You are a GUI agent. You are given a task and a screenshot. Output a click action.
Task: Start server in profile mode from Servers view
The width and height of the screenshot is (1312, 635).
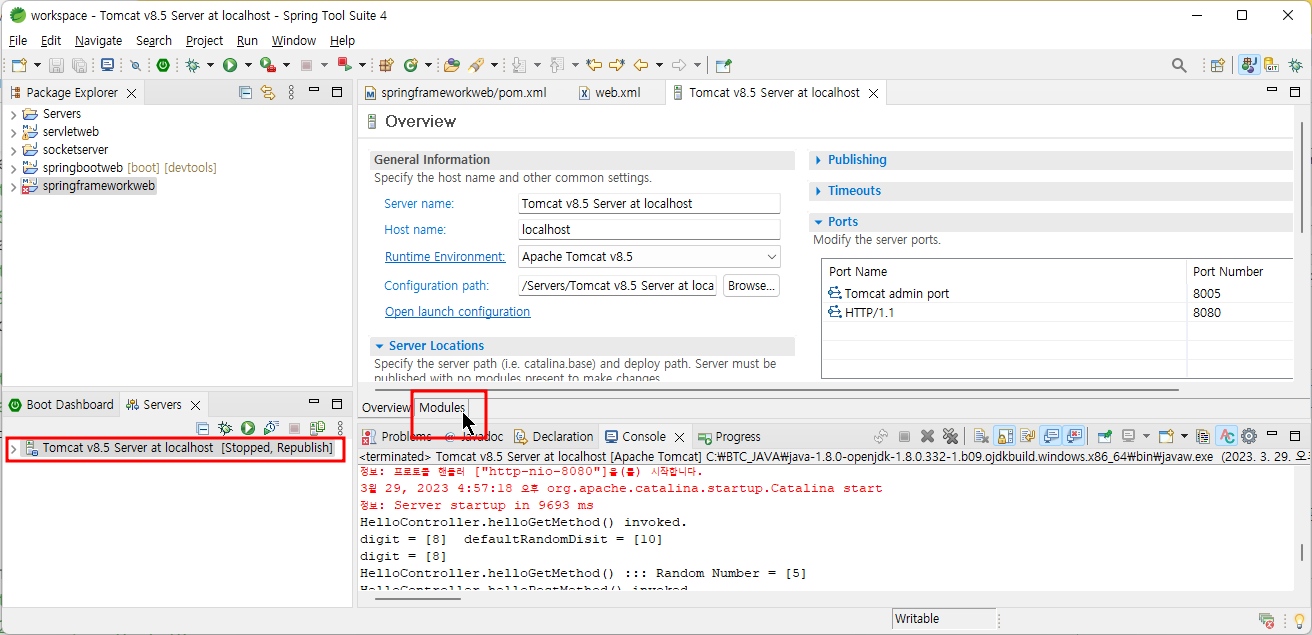(x=270, y=428)
